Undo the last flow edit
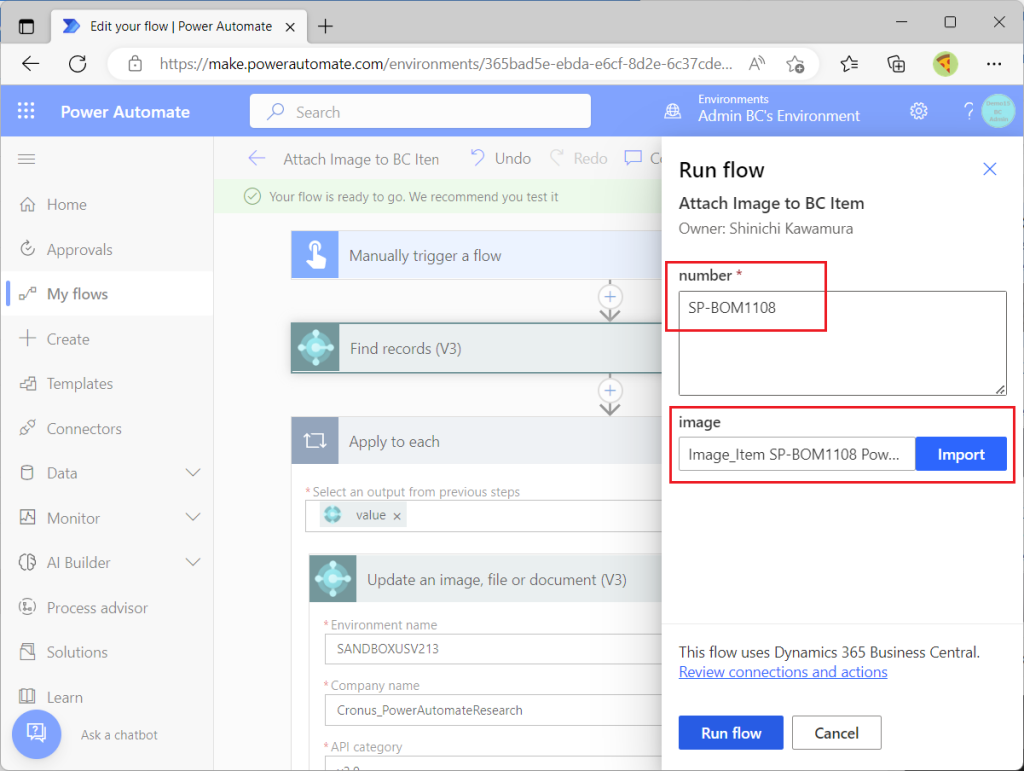 (500, 159)
